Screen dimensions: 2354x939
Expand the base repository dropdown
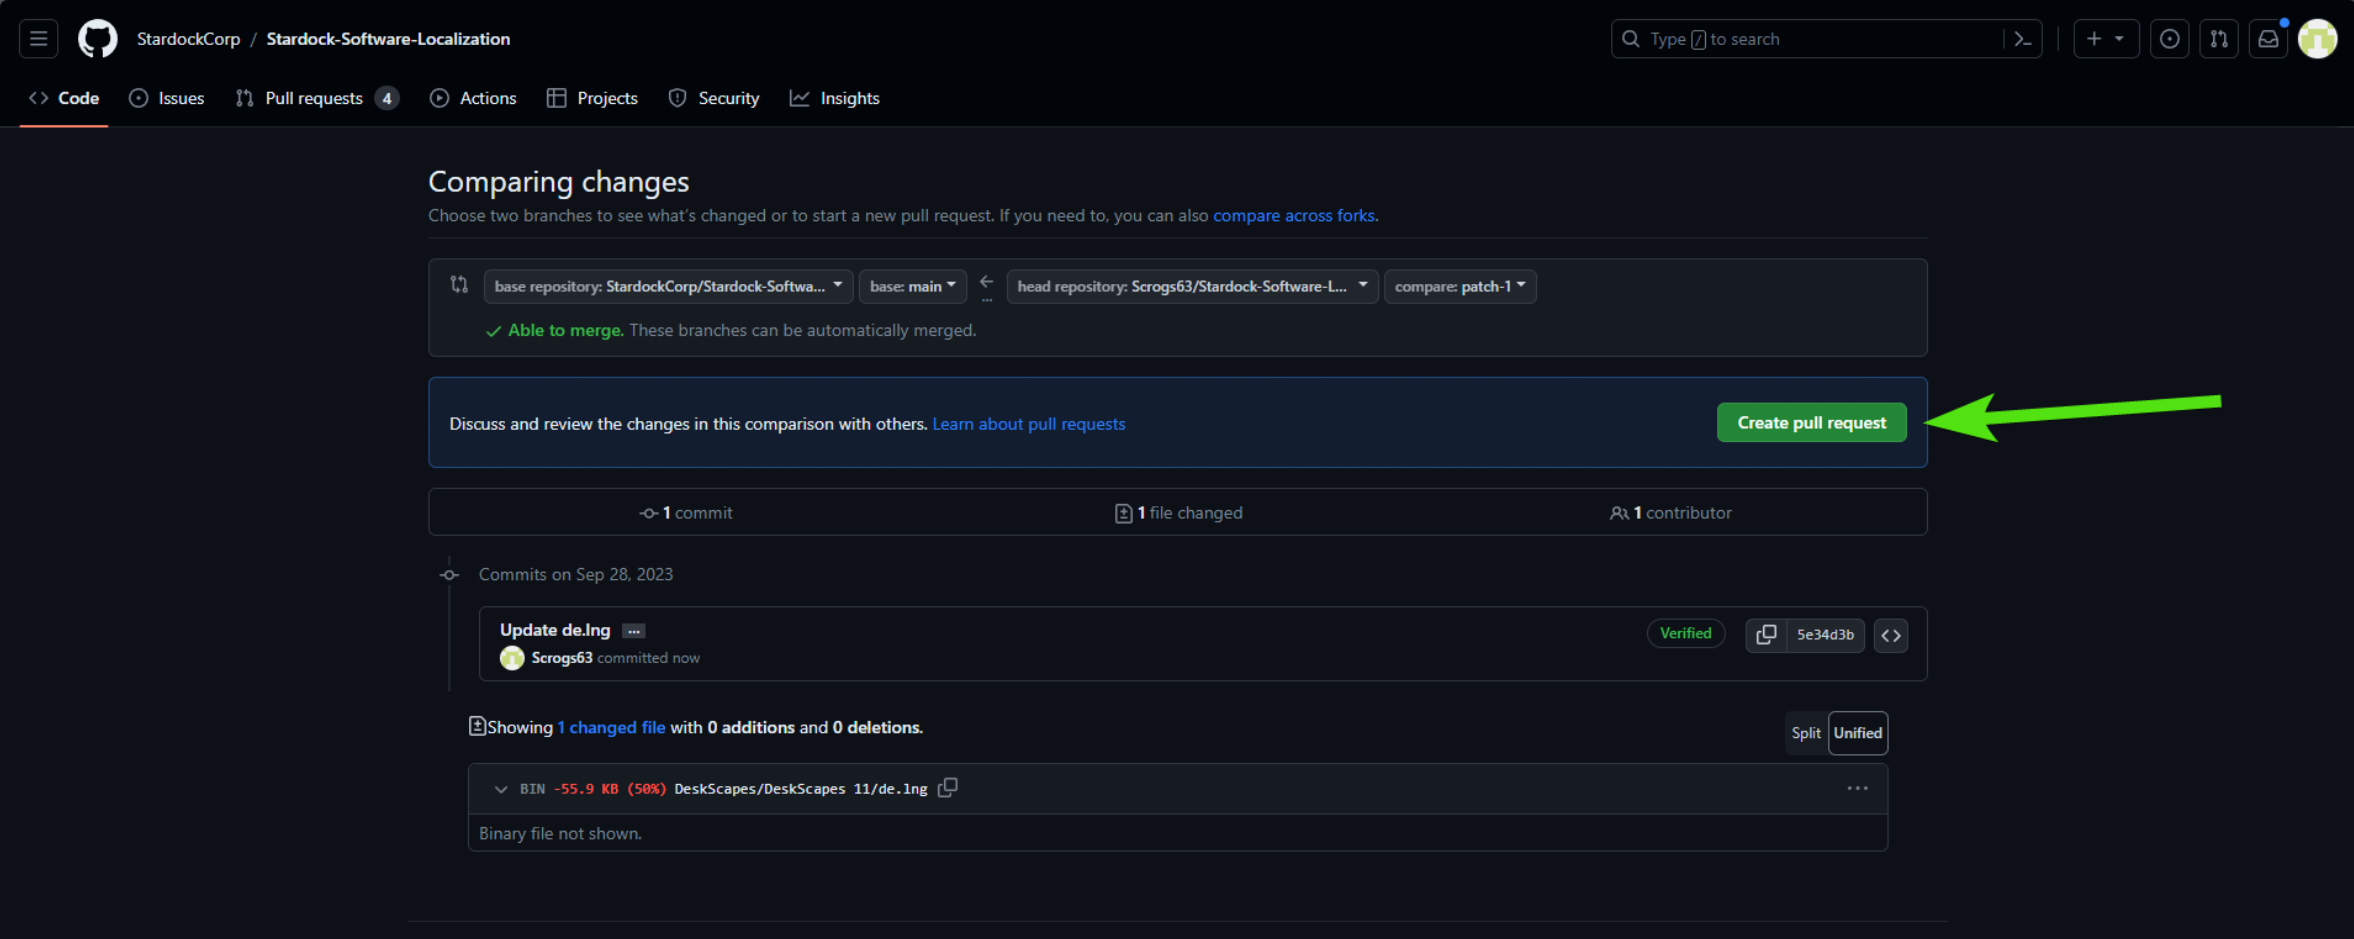click(x=668, y=286)
